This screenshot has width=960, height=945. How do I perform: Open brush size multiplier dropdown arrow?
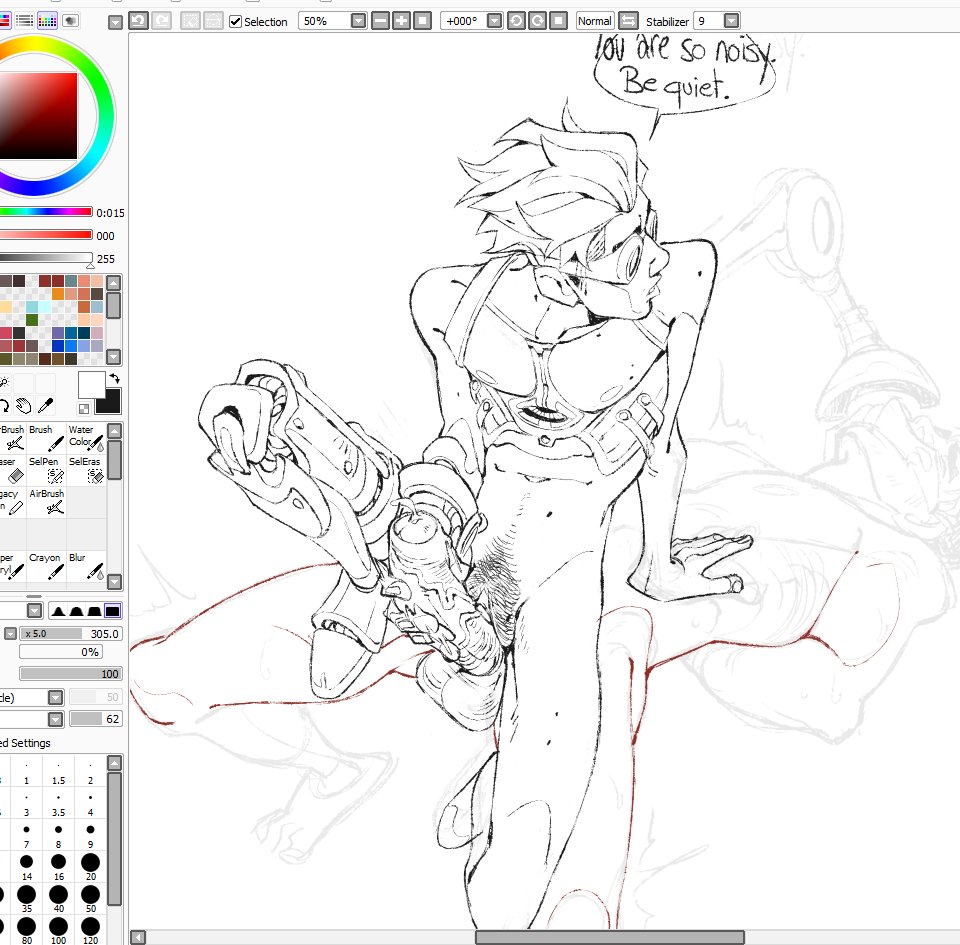coord(10,633)
